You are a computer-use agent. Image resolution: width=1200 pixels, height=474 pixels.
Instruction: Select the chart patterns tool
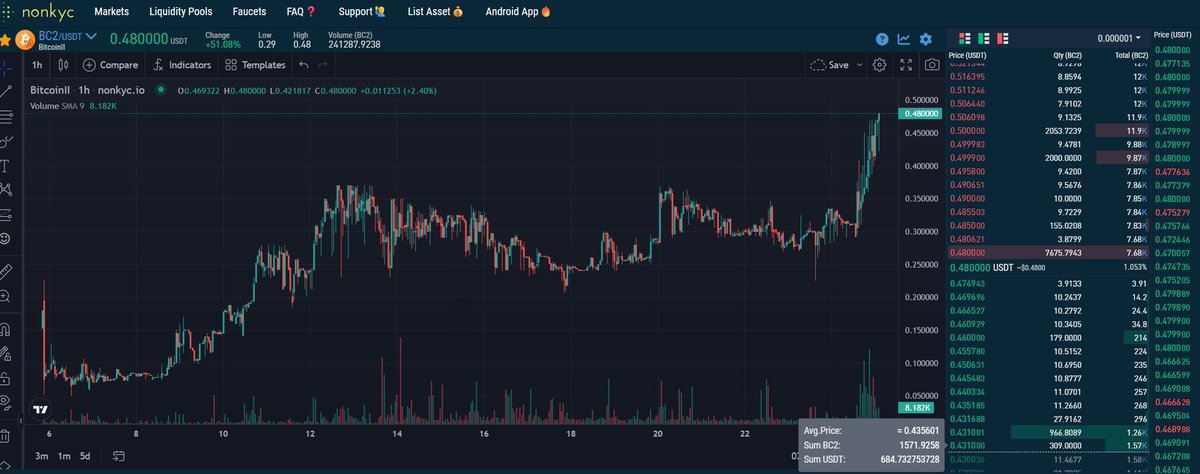(6, 189)
